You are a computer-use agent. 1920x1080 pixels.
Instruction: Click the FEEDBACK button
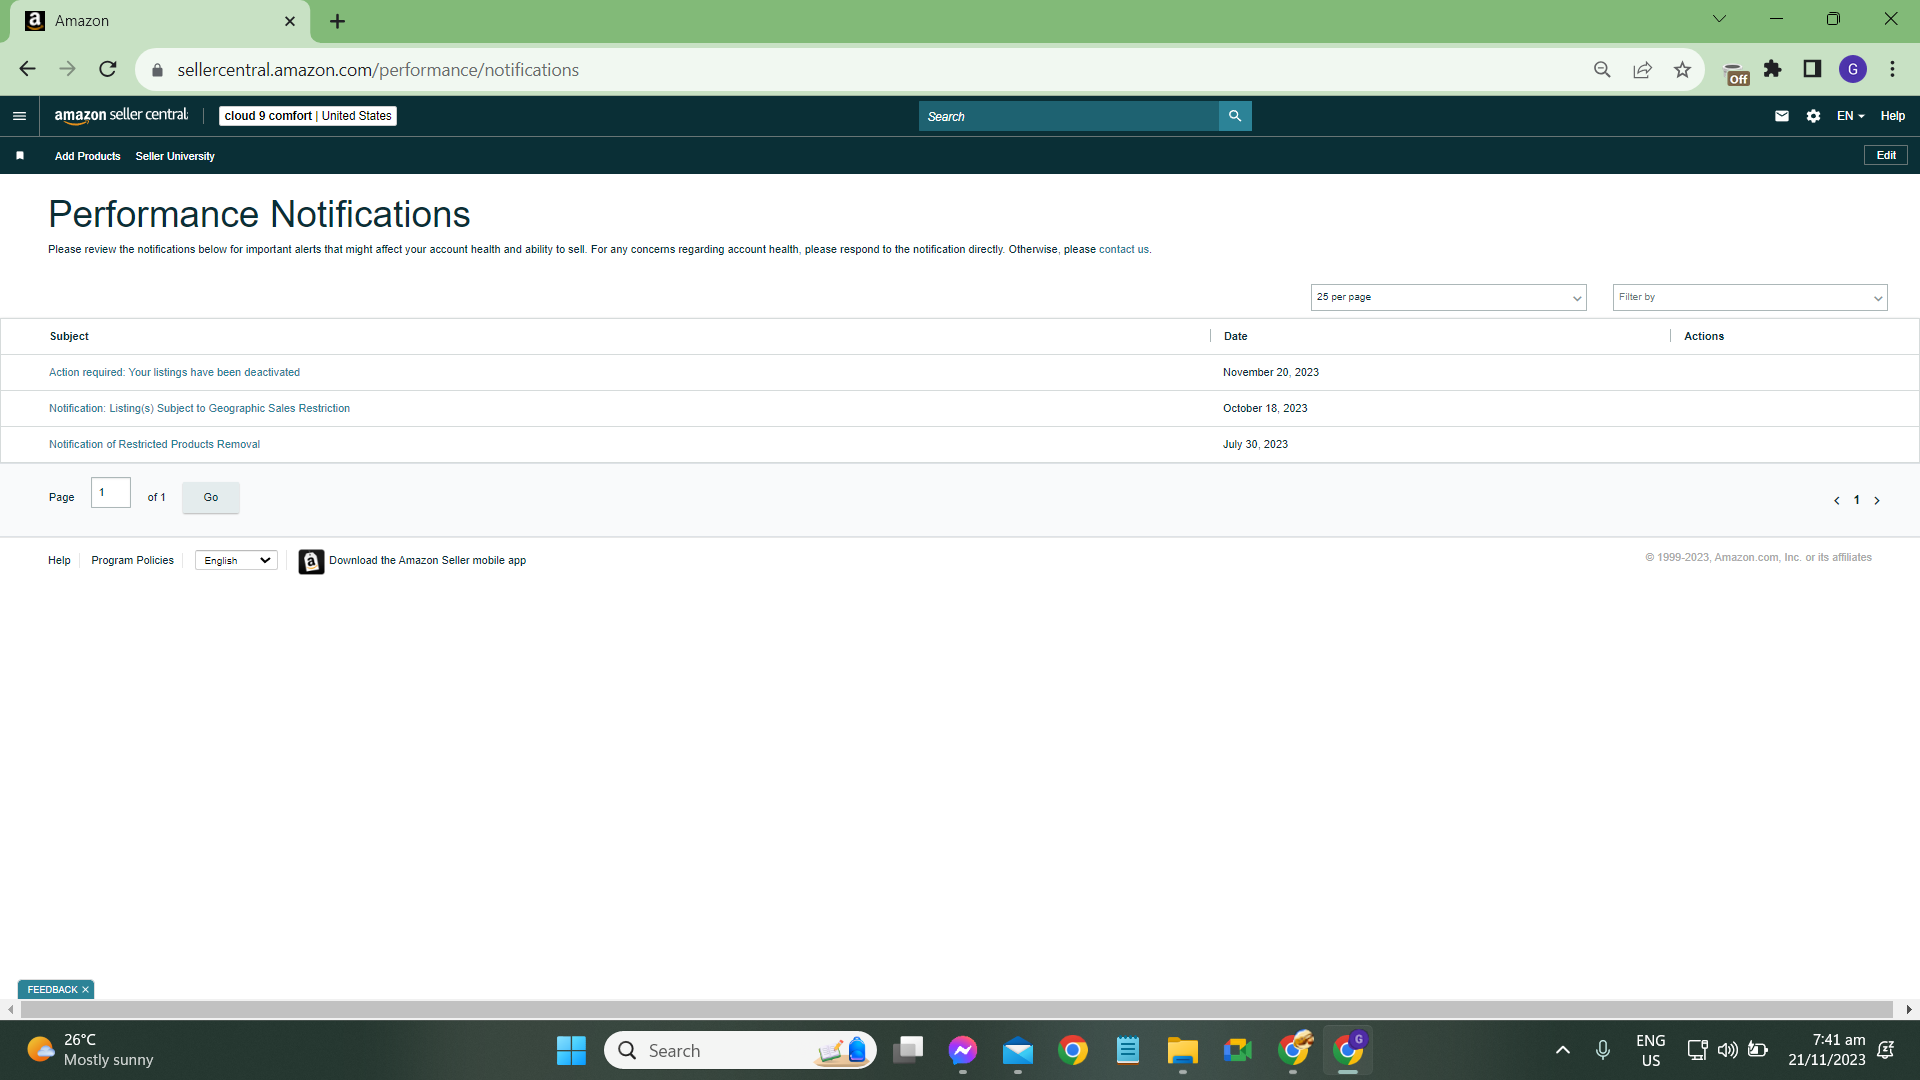pos(52,989)
